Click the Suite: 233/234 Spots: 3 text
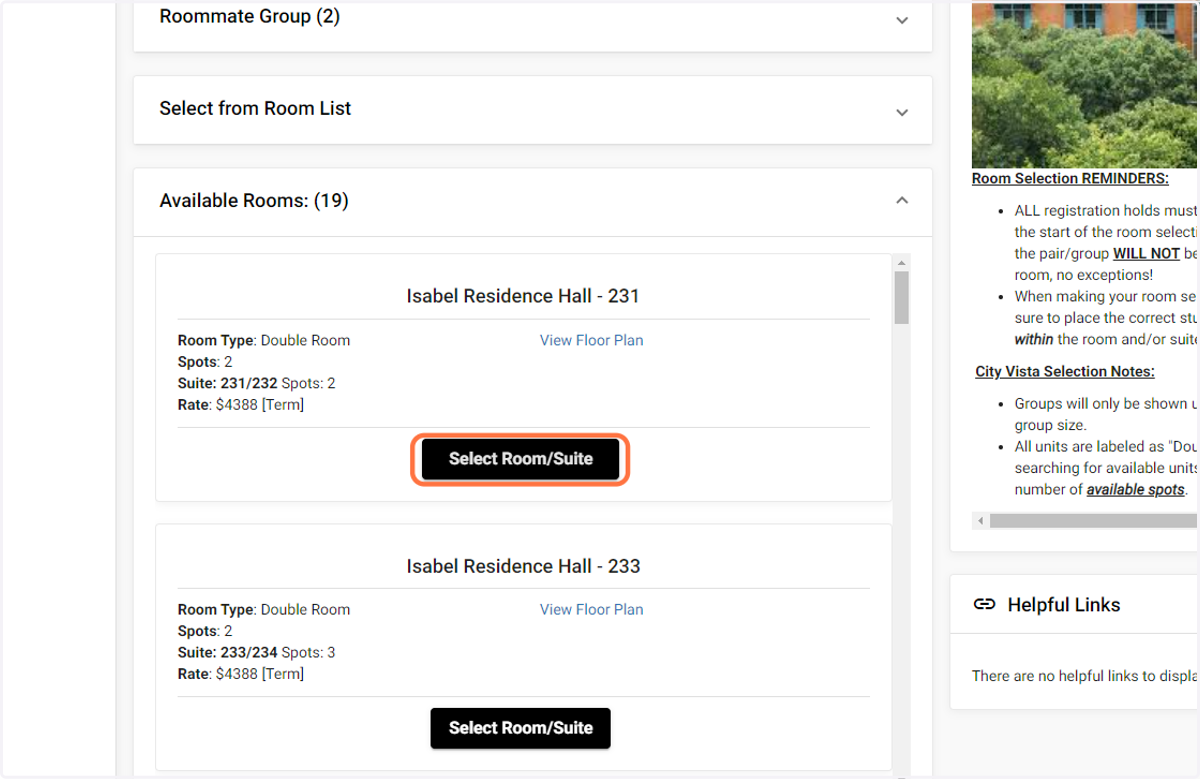 tap(257, 652)
